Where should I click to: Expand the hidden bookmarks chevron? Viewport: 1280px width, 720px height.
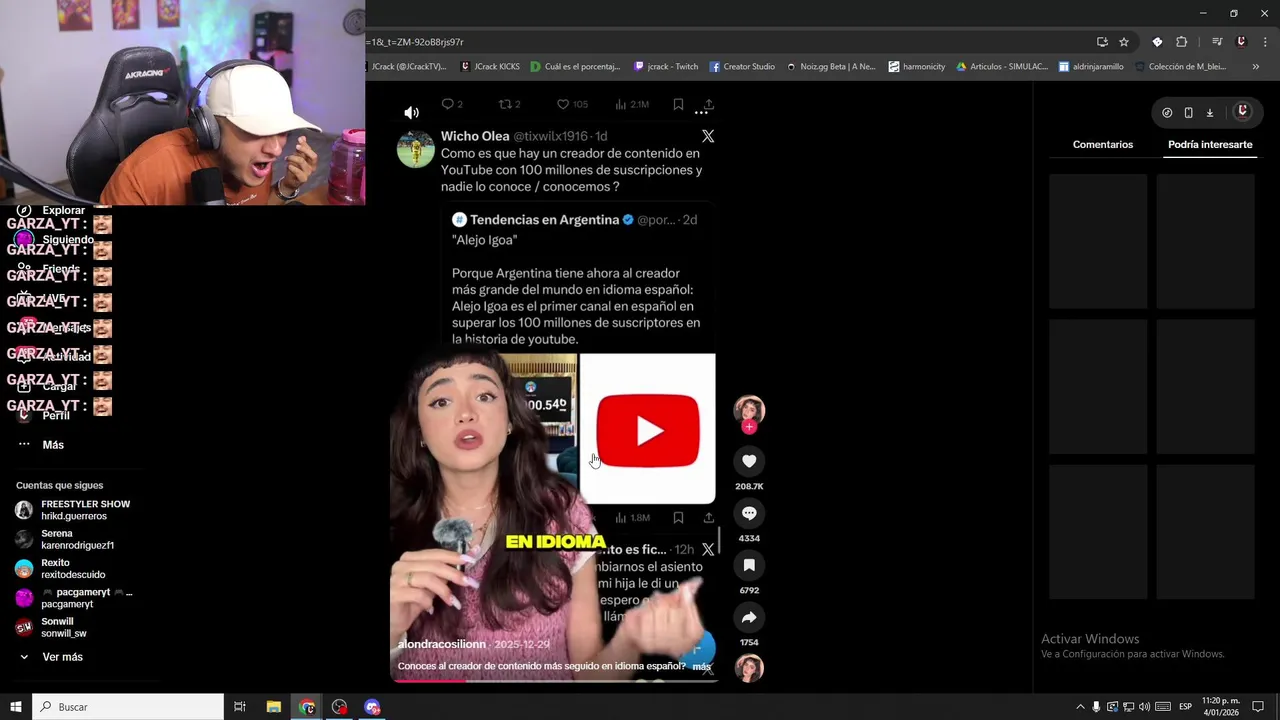(1256, 67)
